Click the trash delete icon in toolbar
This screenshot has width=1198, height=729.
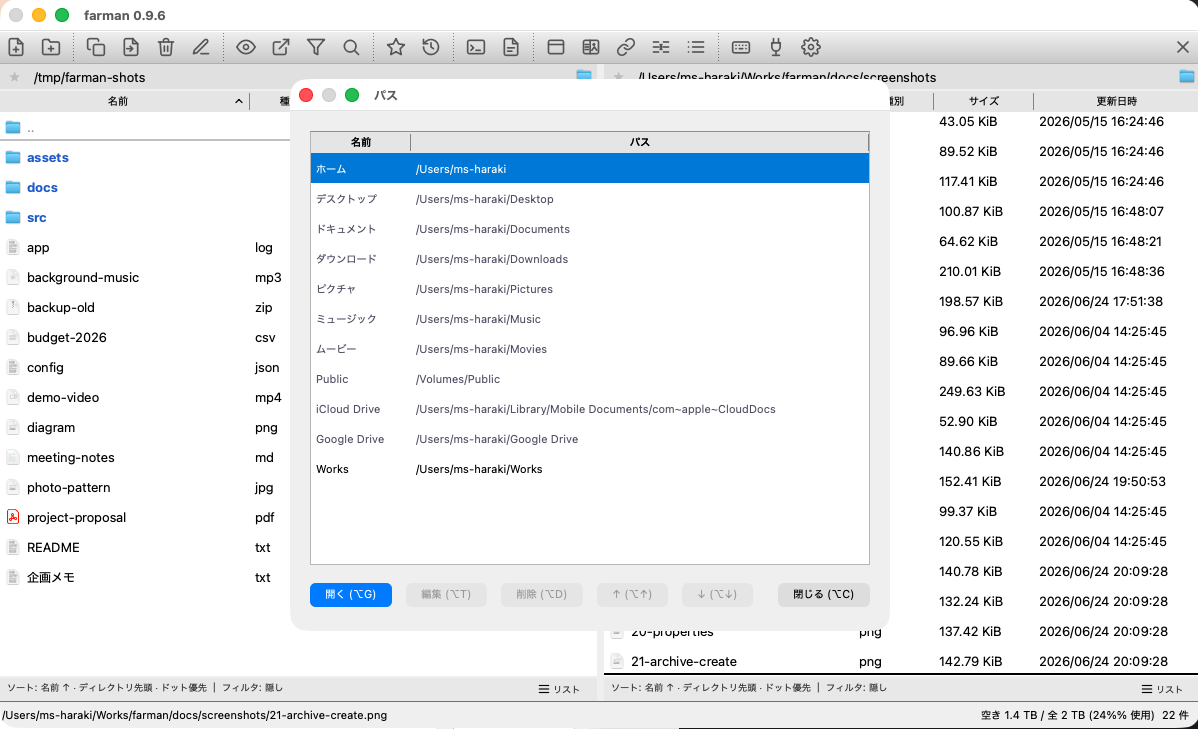point(166,47)
